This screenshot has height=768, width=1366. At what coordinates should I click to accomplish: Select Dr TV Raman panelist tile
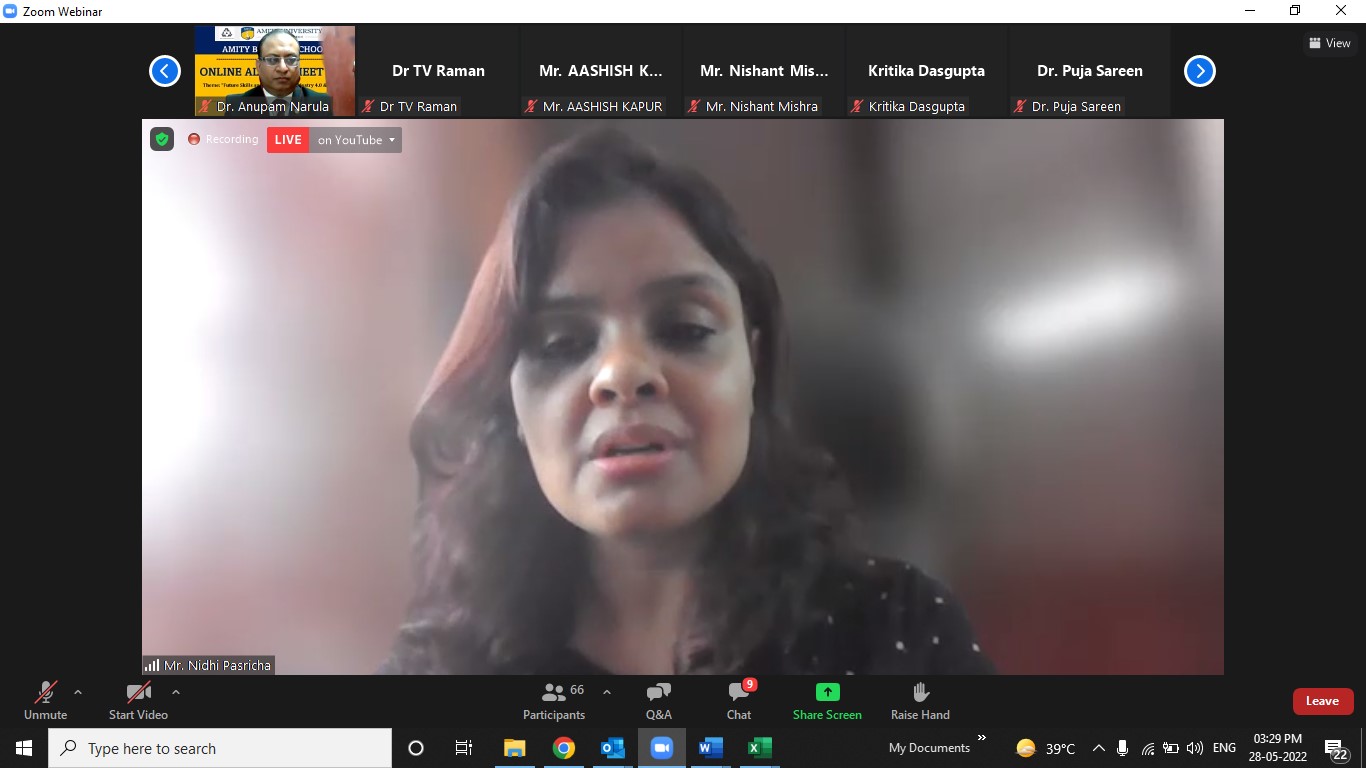coord(438,71)
